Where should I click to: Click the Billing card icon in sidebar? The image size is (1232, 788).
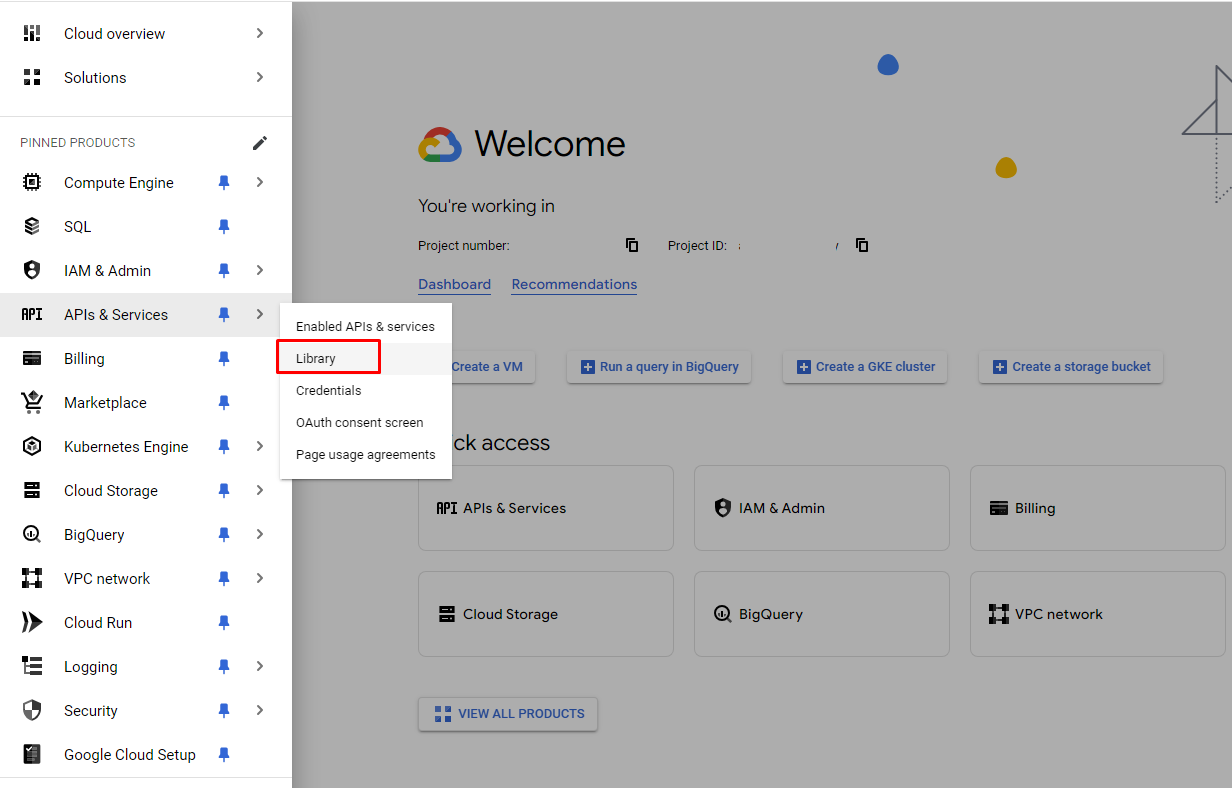[x=32, y=358]
